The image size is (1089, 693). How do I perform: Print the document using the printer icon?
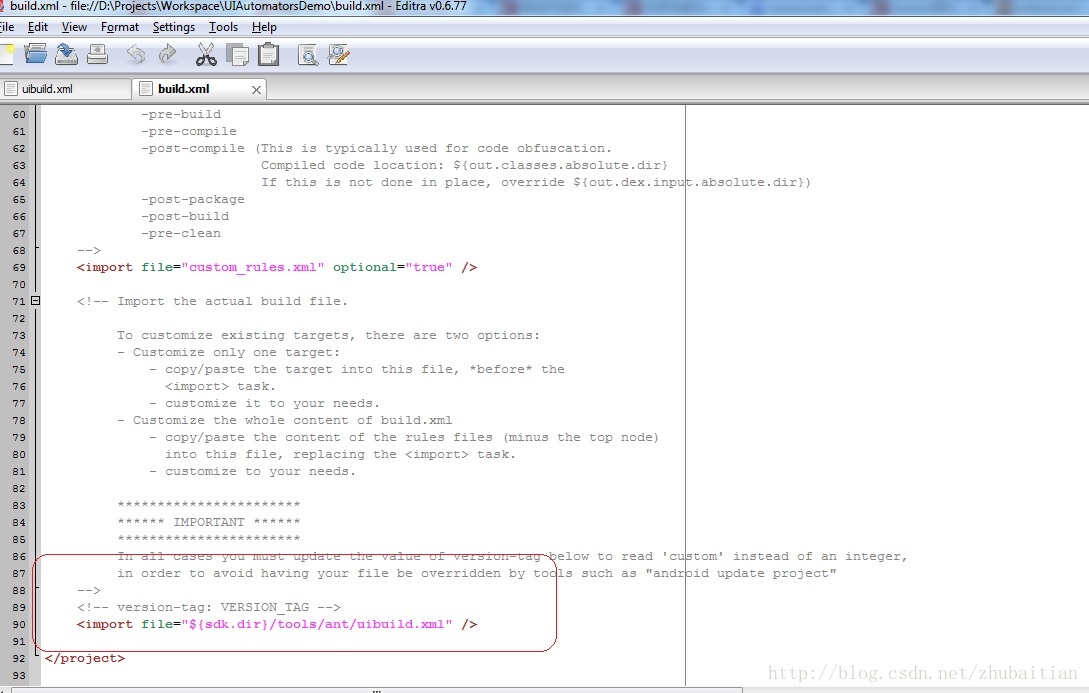coord(97,54)
